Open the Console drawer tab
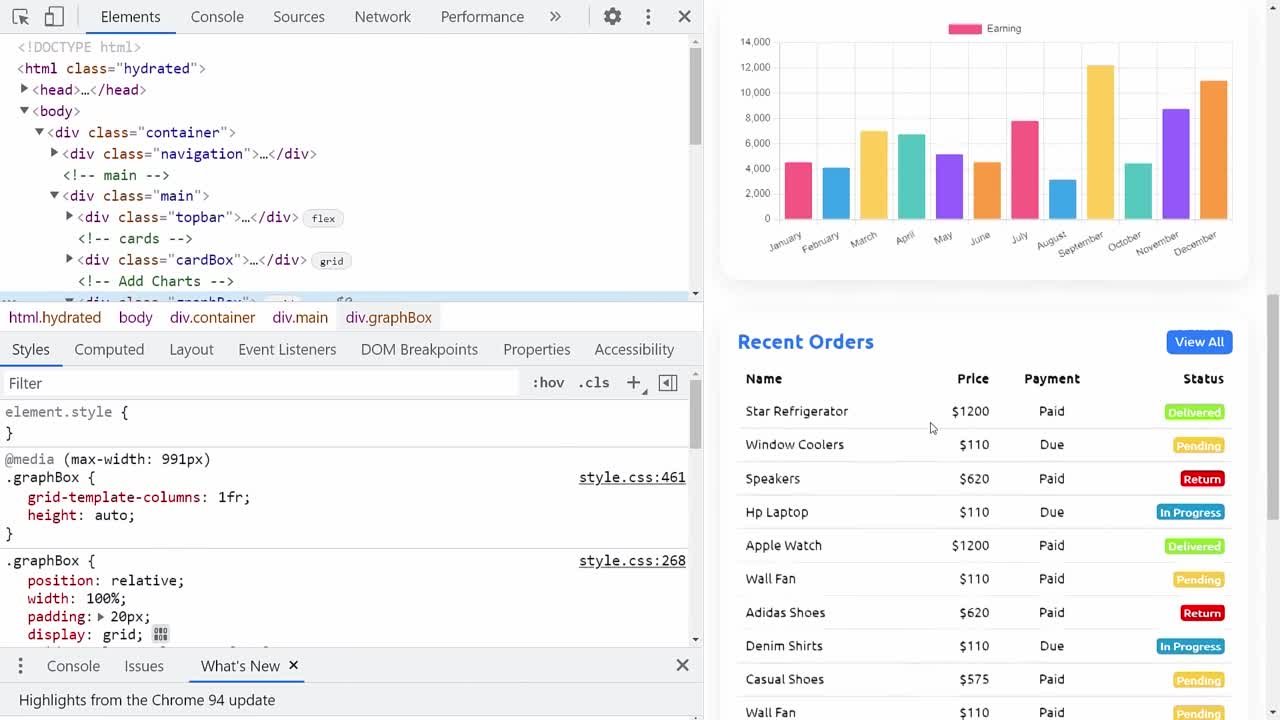The image size is (1280, 720). click(x=73, y=666)
